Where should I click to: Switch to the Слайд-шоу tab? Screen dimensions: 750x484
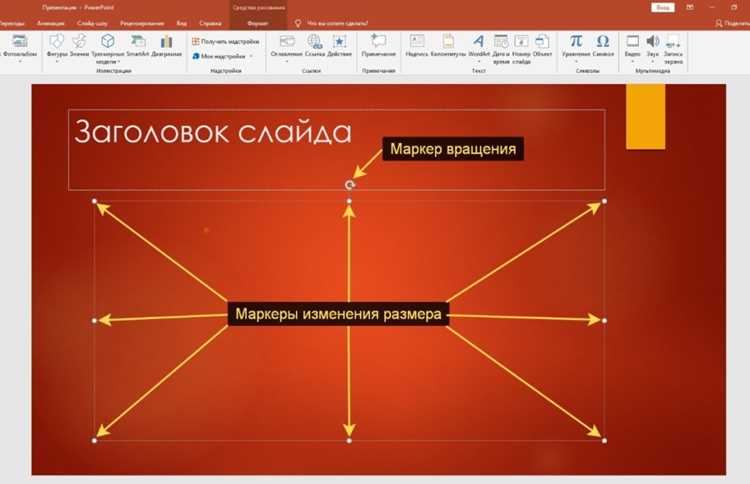[x=92, y=23]
